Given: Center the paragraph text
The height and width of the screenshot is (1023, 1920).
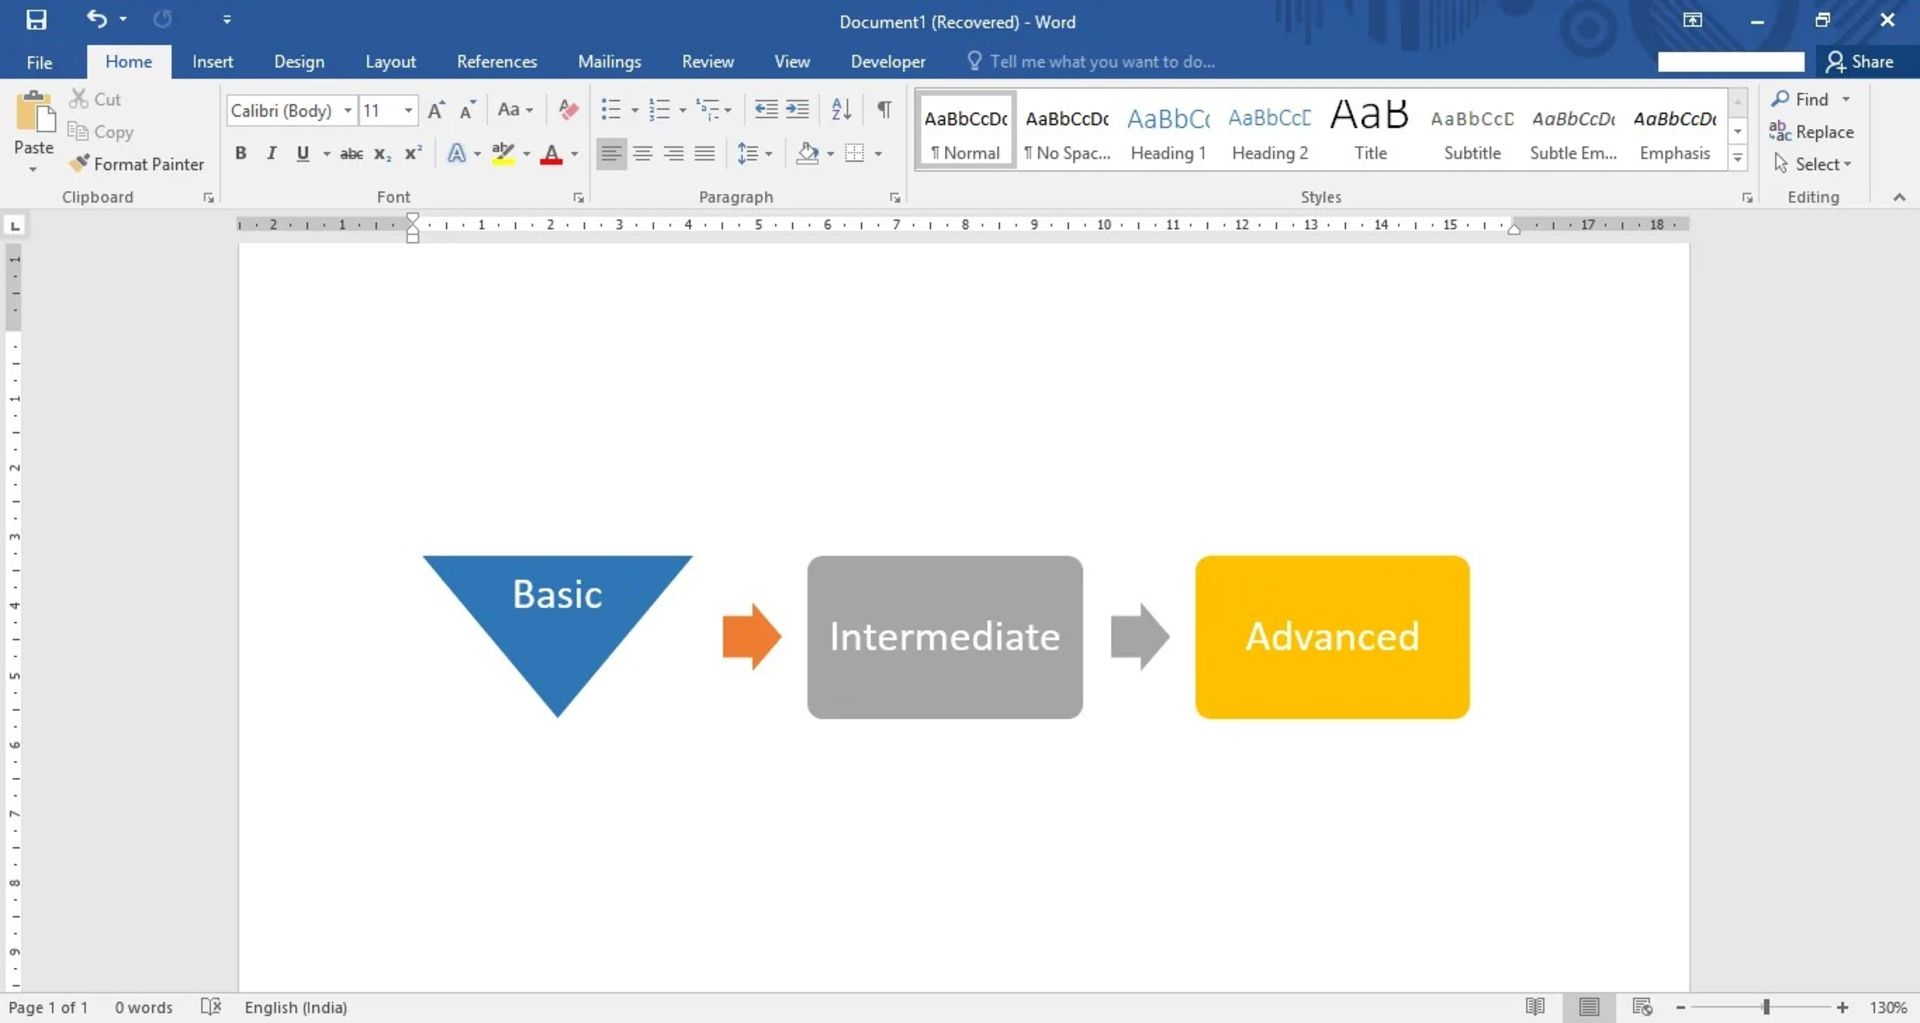Looking at the screenshot, I should 643,154.
